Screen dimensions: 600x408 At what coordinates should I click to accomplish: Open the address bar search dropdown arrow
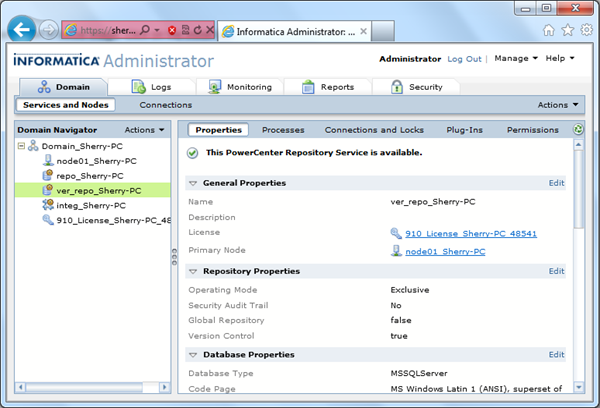[157, 30]
